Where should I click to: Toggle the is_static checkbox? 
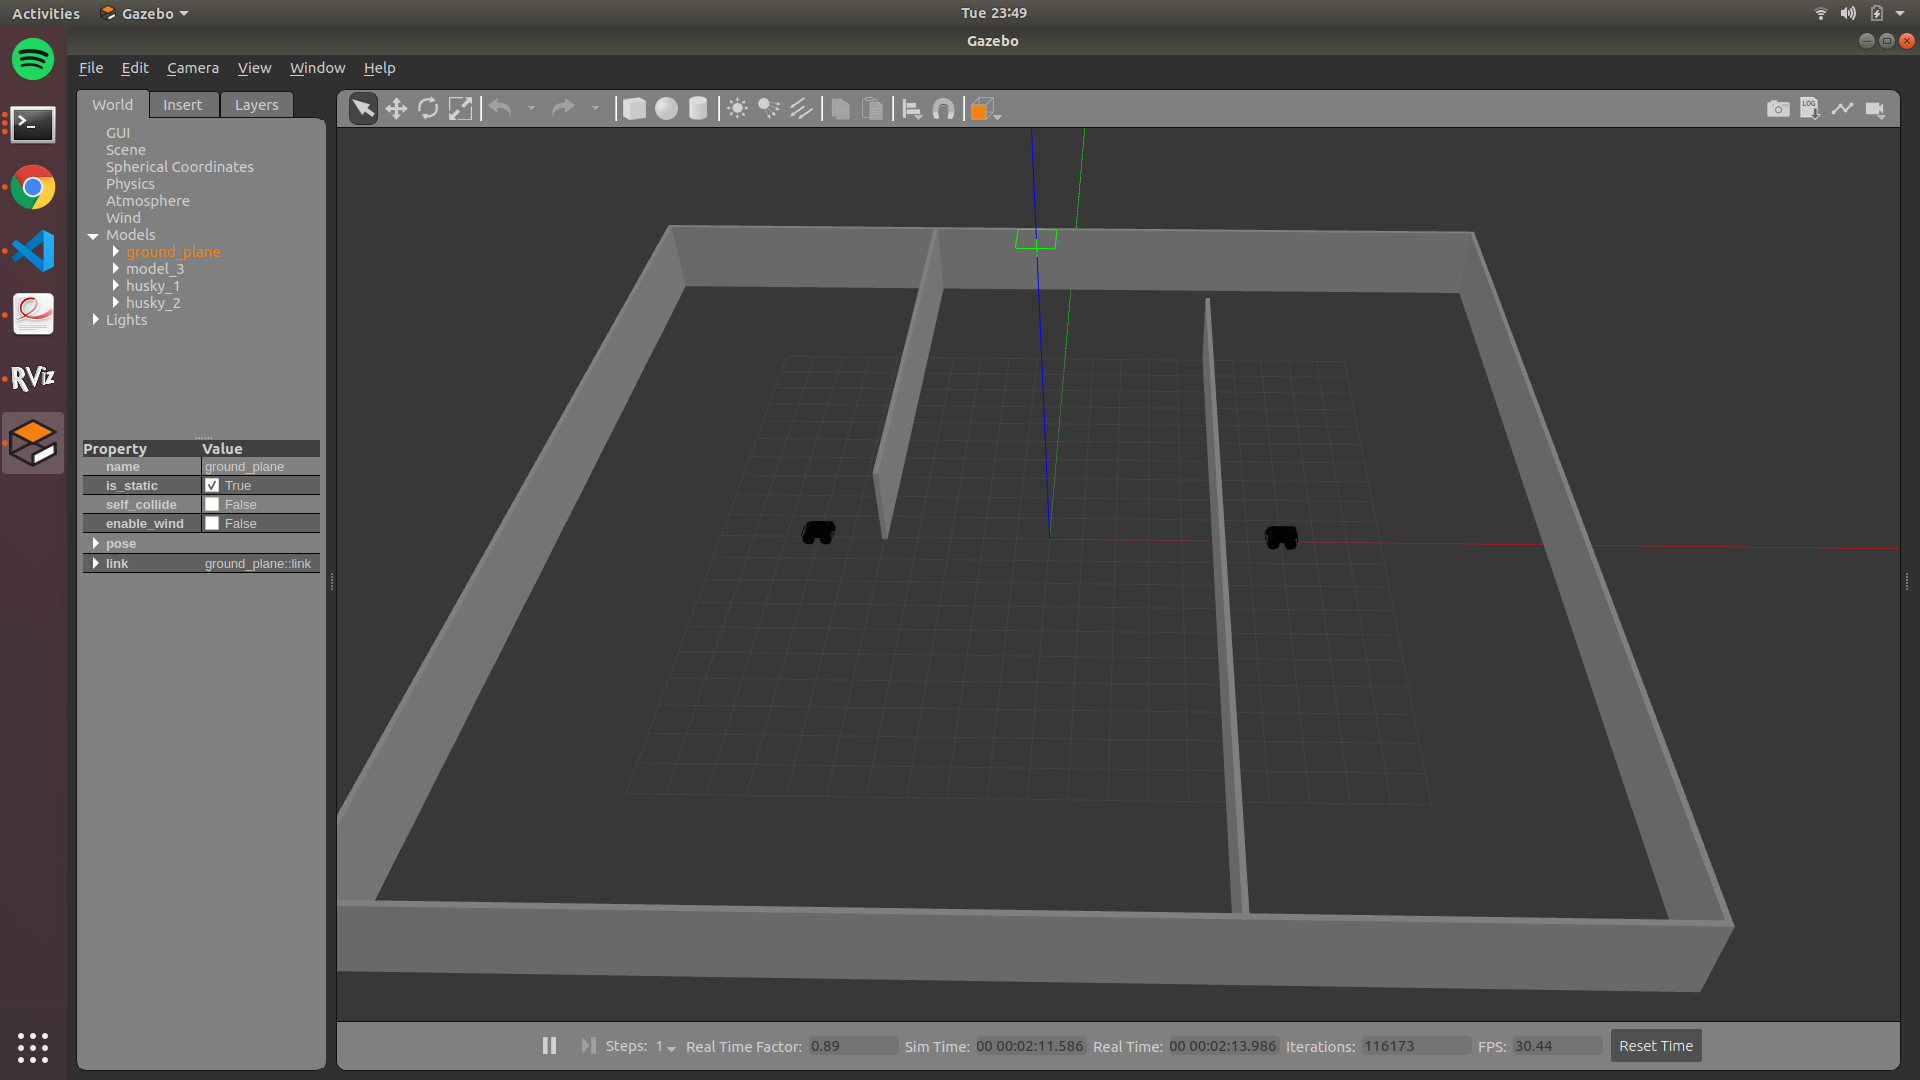pyautogui.click(x=212, y=486)
